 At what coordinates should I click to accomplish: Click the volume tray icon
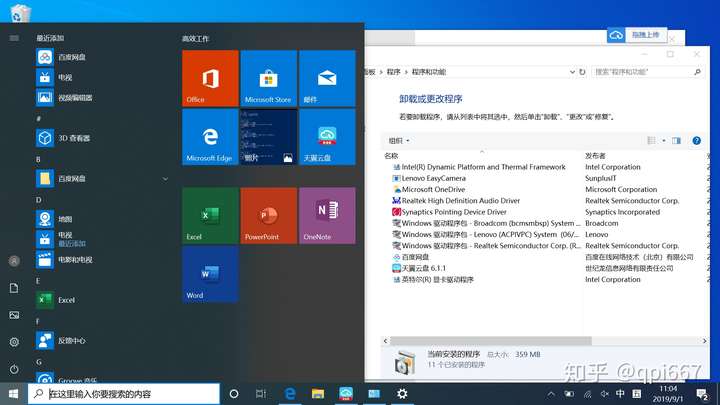[x=604, y=394]
